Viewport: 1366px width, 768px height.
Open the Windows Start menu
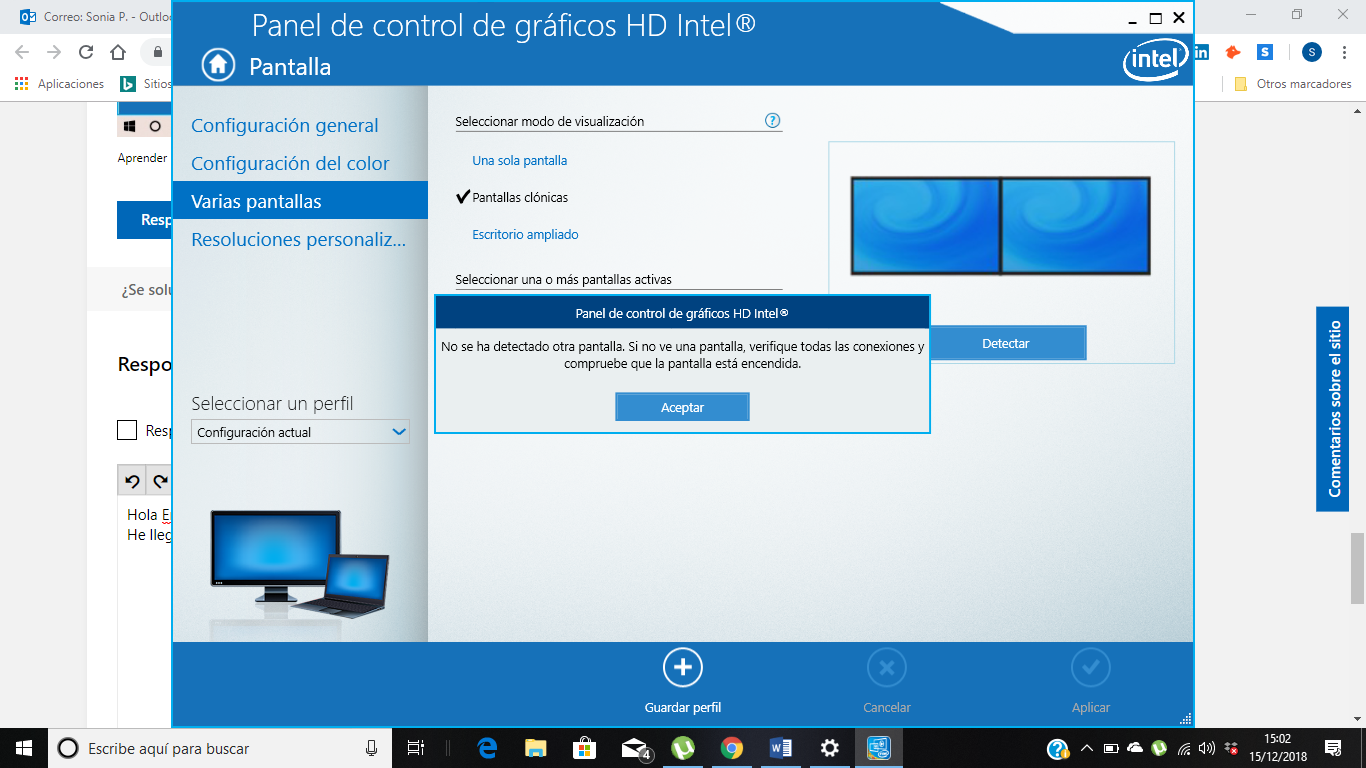24,748
